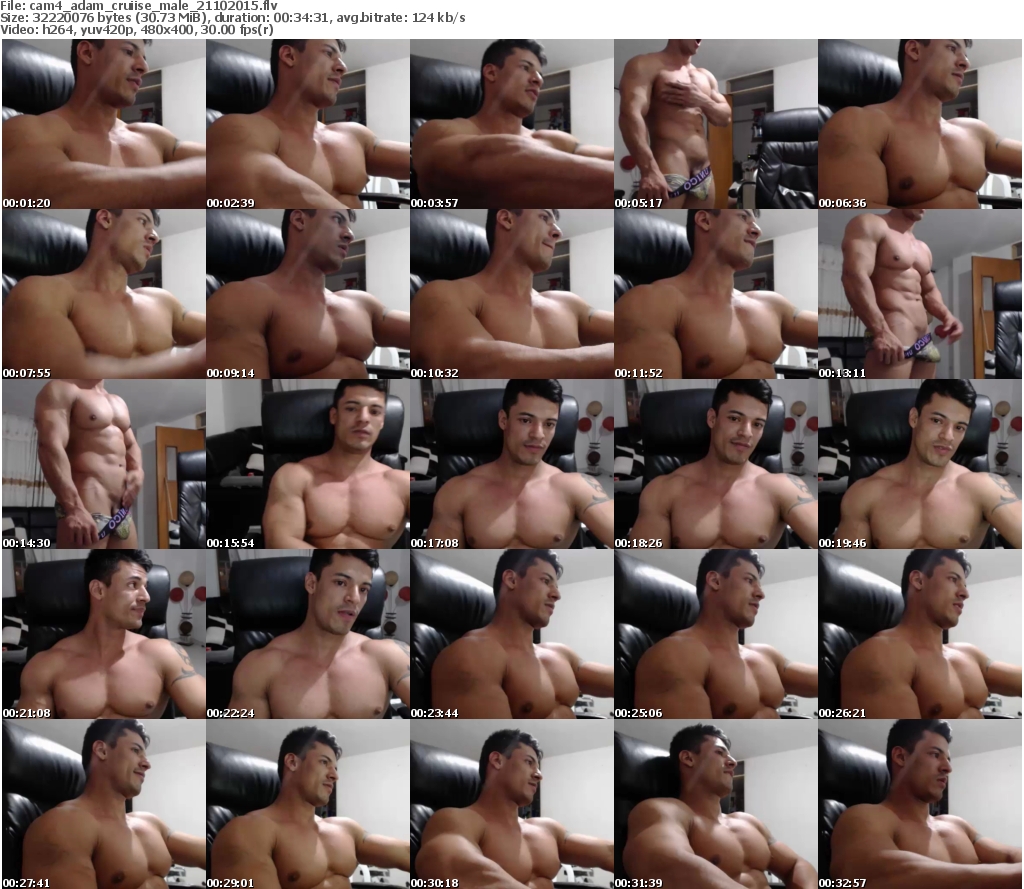The width and height of the screenshot is (1024, 889).
Task: Open the frame stamped 00:27:41
Action: (104, 804)
